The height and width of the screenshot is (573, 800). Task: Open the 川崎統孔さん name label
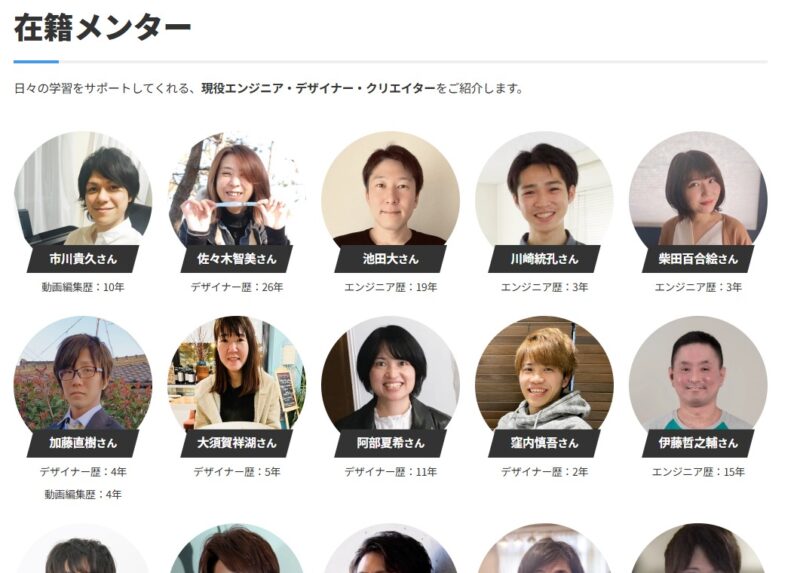544,259
